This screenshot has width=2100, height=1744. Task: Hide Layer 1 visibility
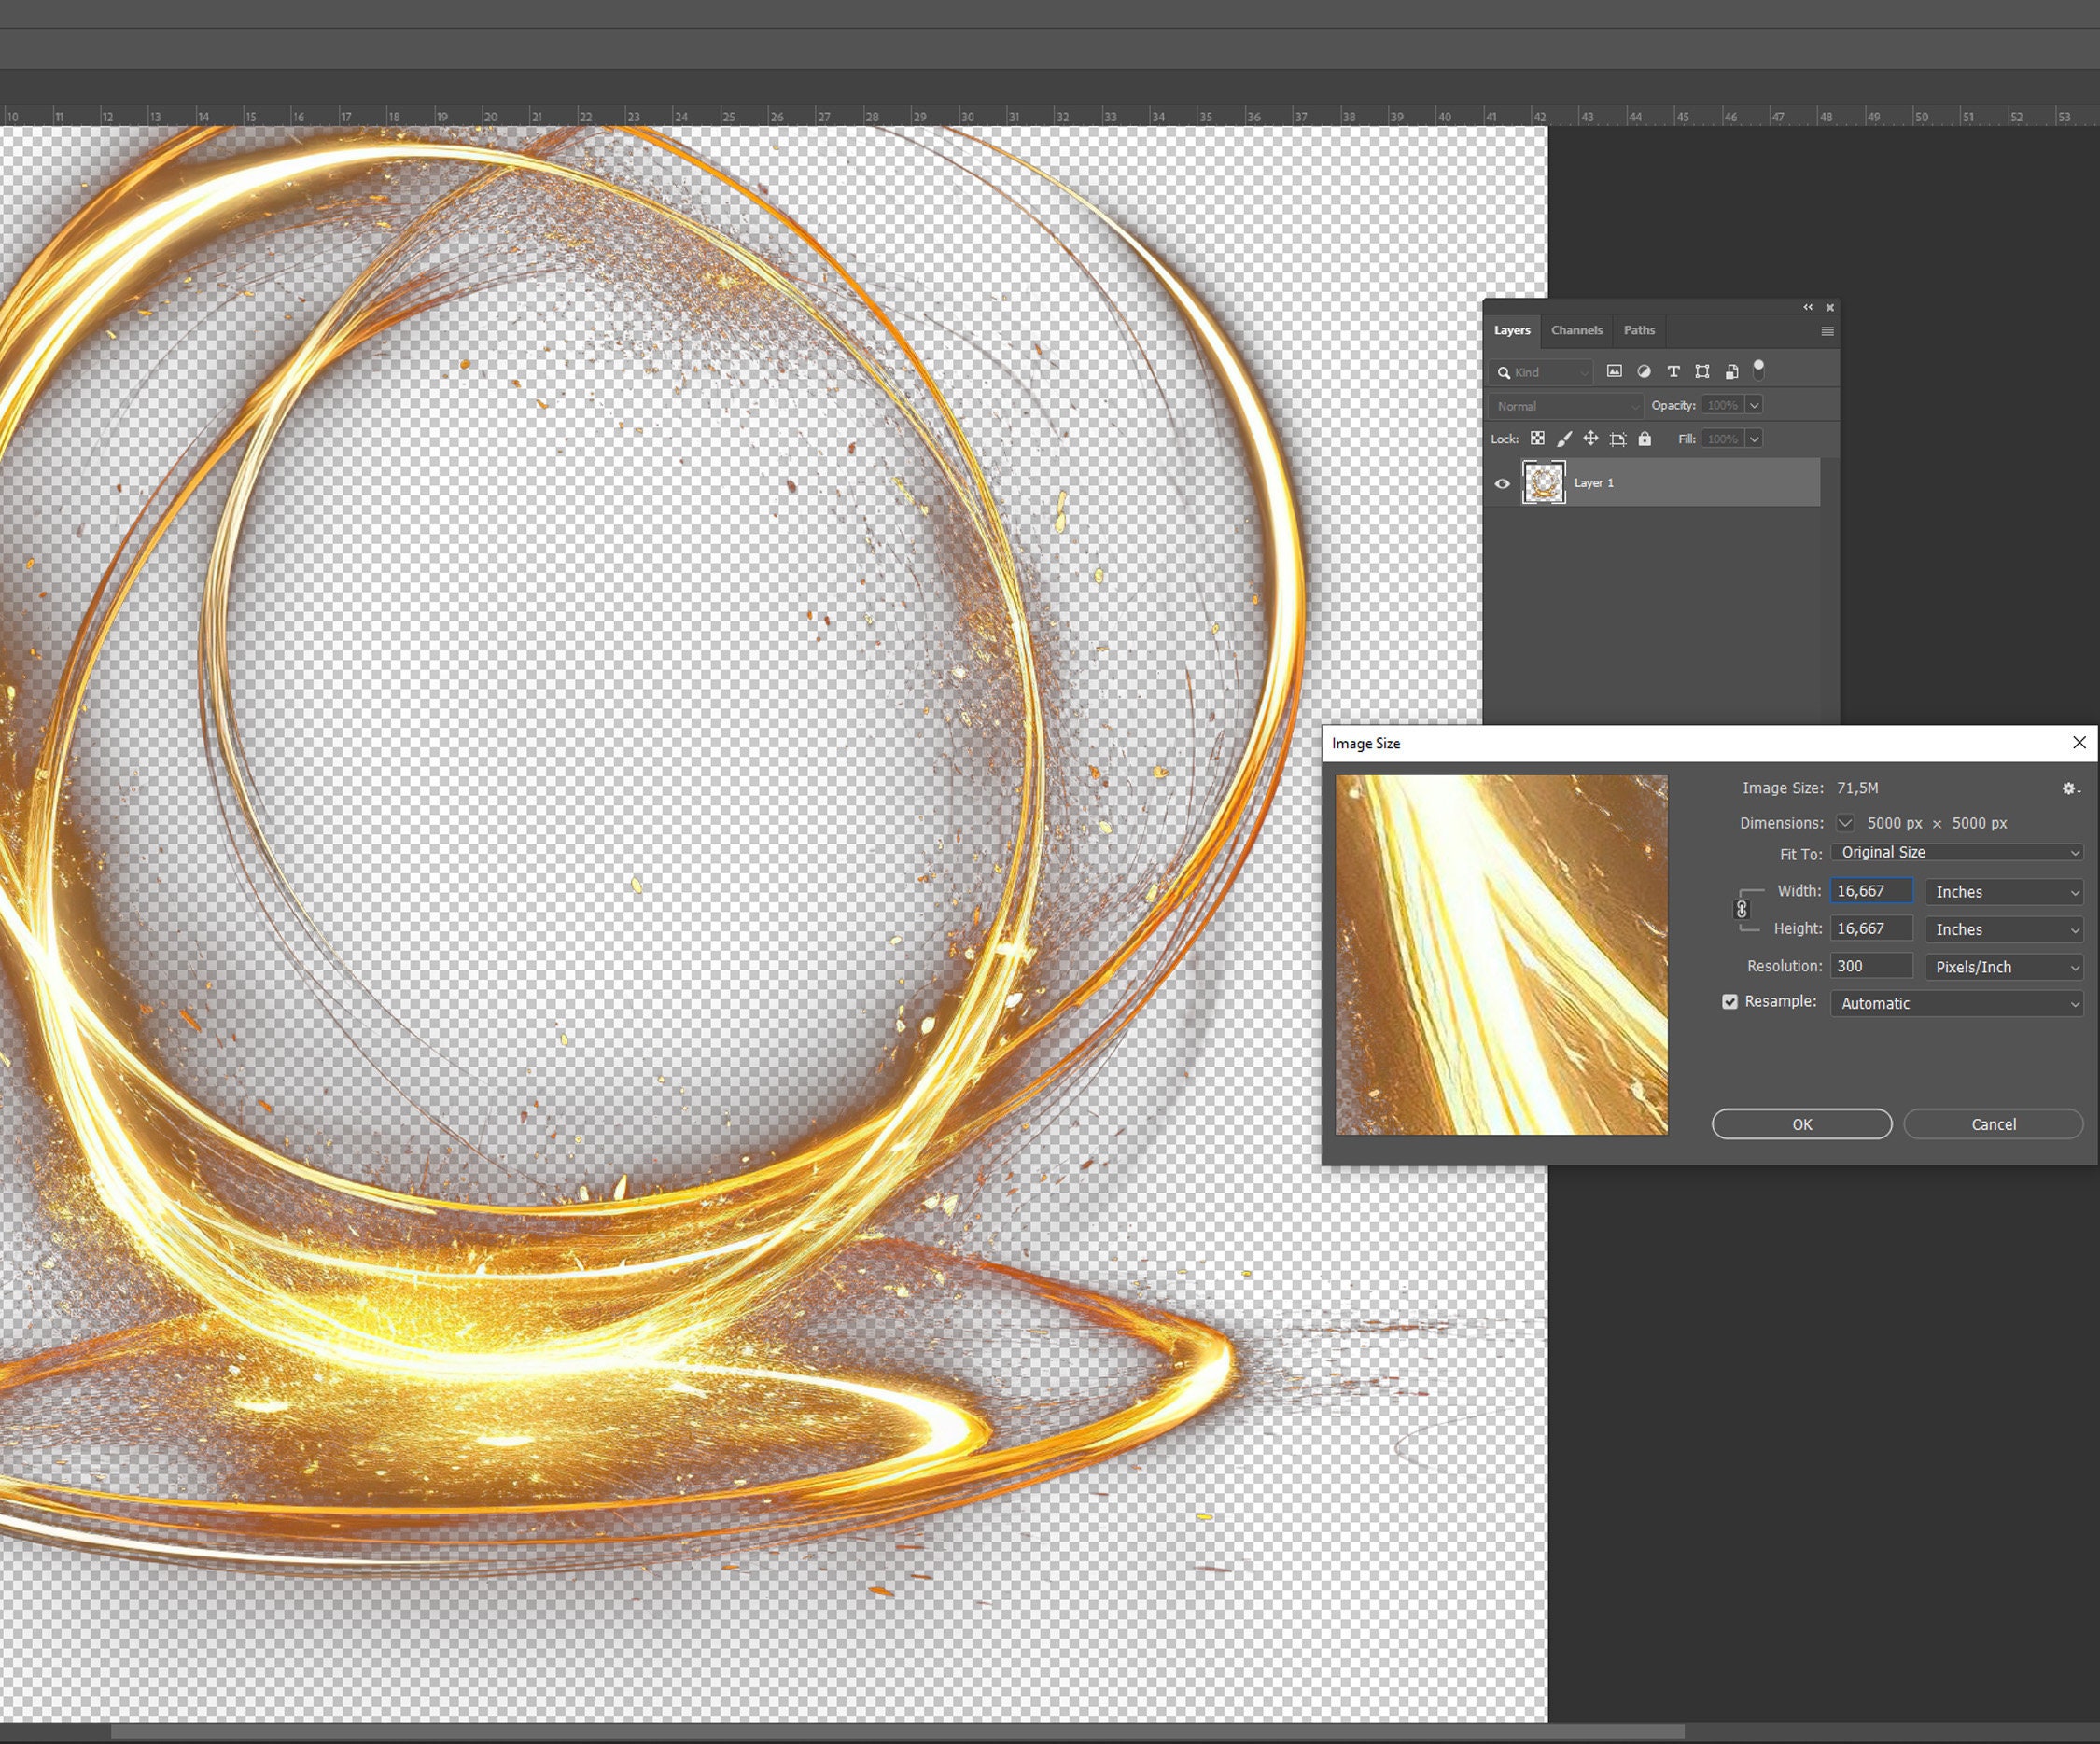coord(1502,484)
